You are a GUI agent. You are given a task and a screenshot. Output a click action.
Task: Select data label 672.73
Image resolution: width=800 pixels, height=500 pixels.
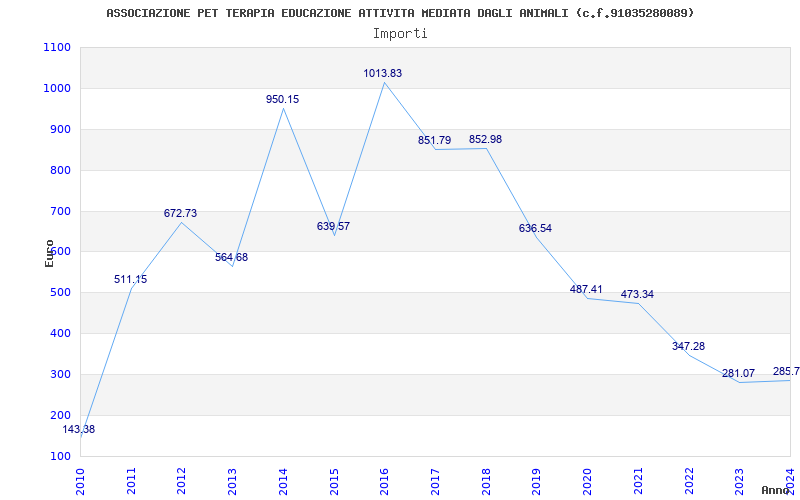[180, 213]
